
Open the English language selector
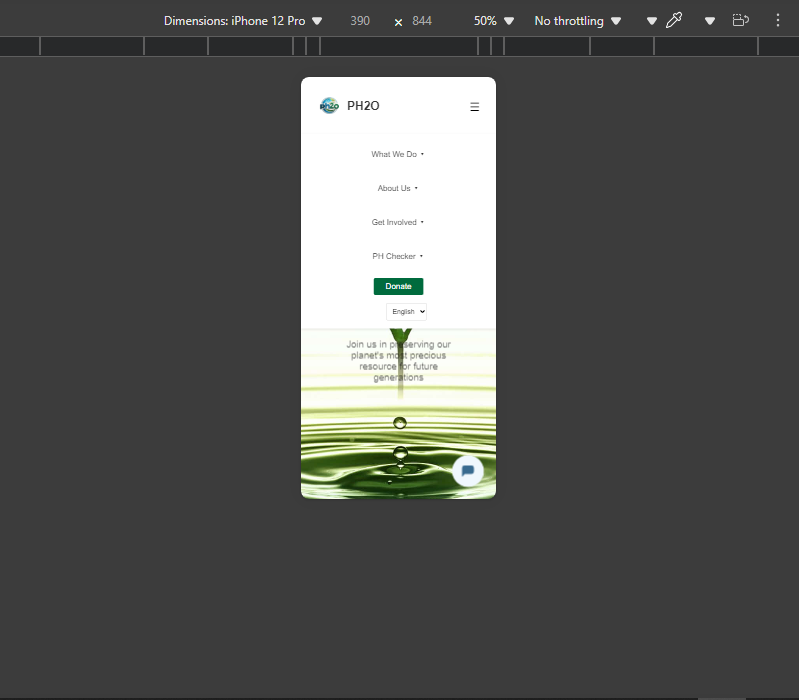pyautogui.click(x=407, y=312)
